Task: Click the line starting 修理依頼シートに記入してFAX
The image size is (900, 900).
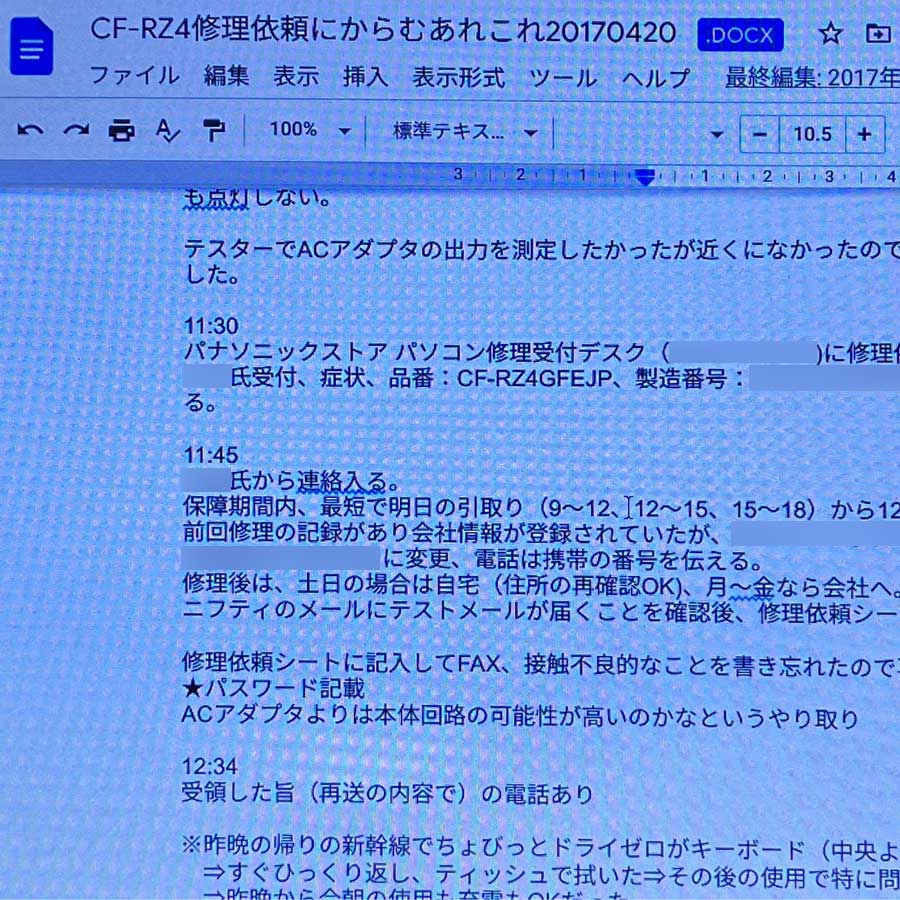Action: [x=541, y=664]
